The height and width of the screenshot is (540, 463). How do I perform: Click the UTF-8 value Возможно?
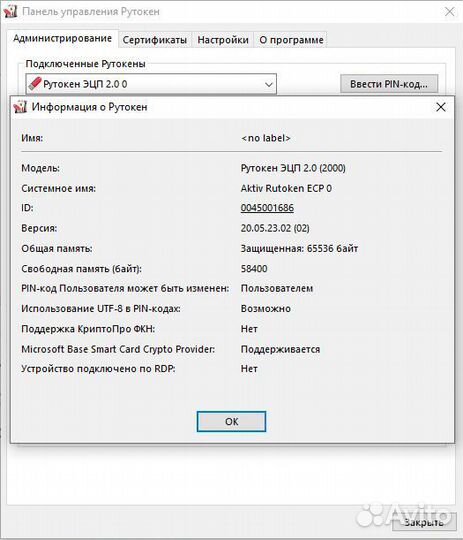pyautogui.click(x=265, y=309)
